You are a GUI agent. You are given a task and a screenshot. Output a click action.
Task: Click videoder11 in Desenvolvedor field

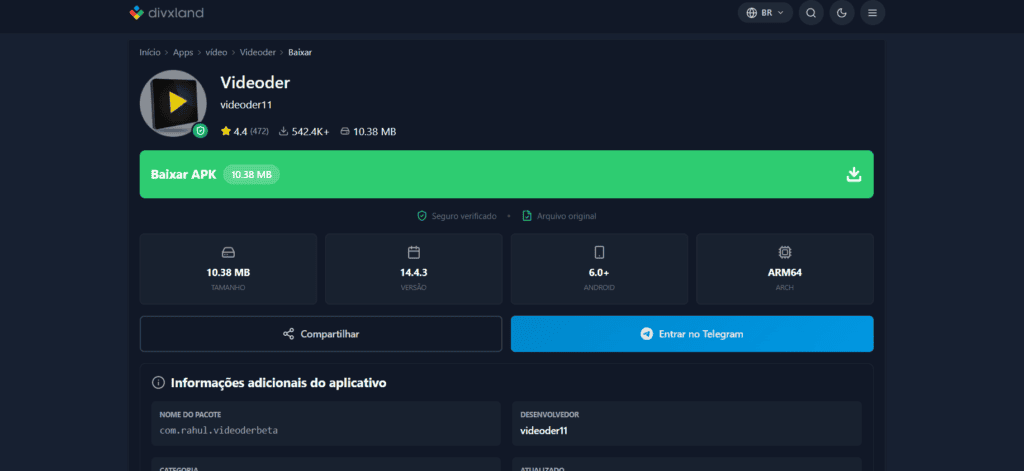tap(542, 430)
